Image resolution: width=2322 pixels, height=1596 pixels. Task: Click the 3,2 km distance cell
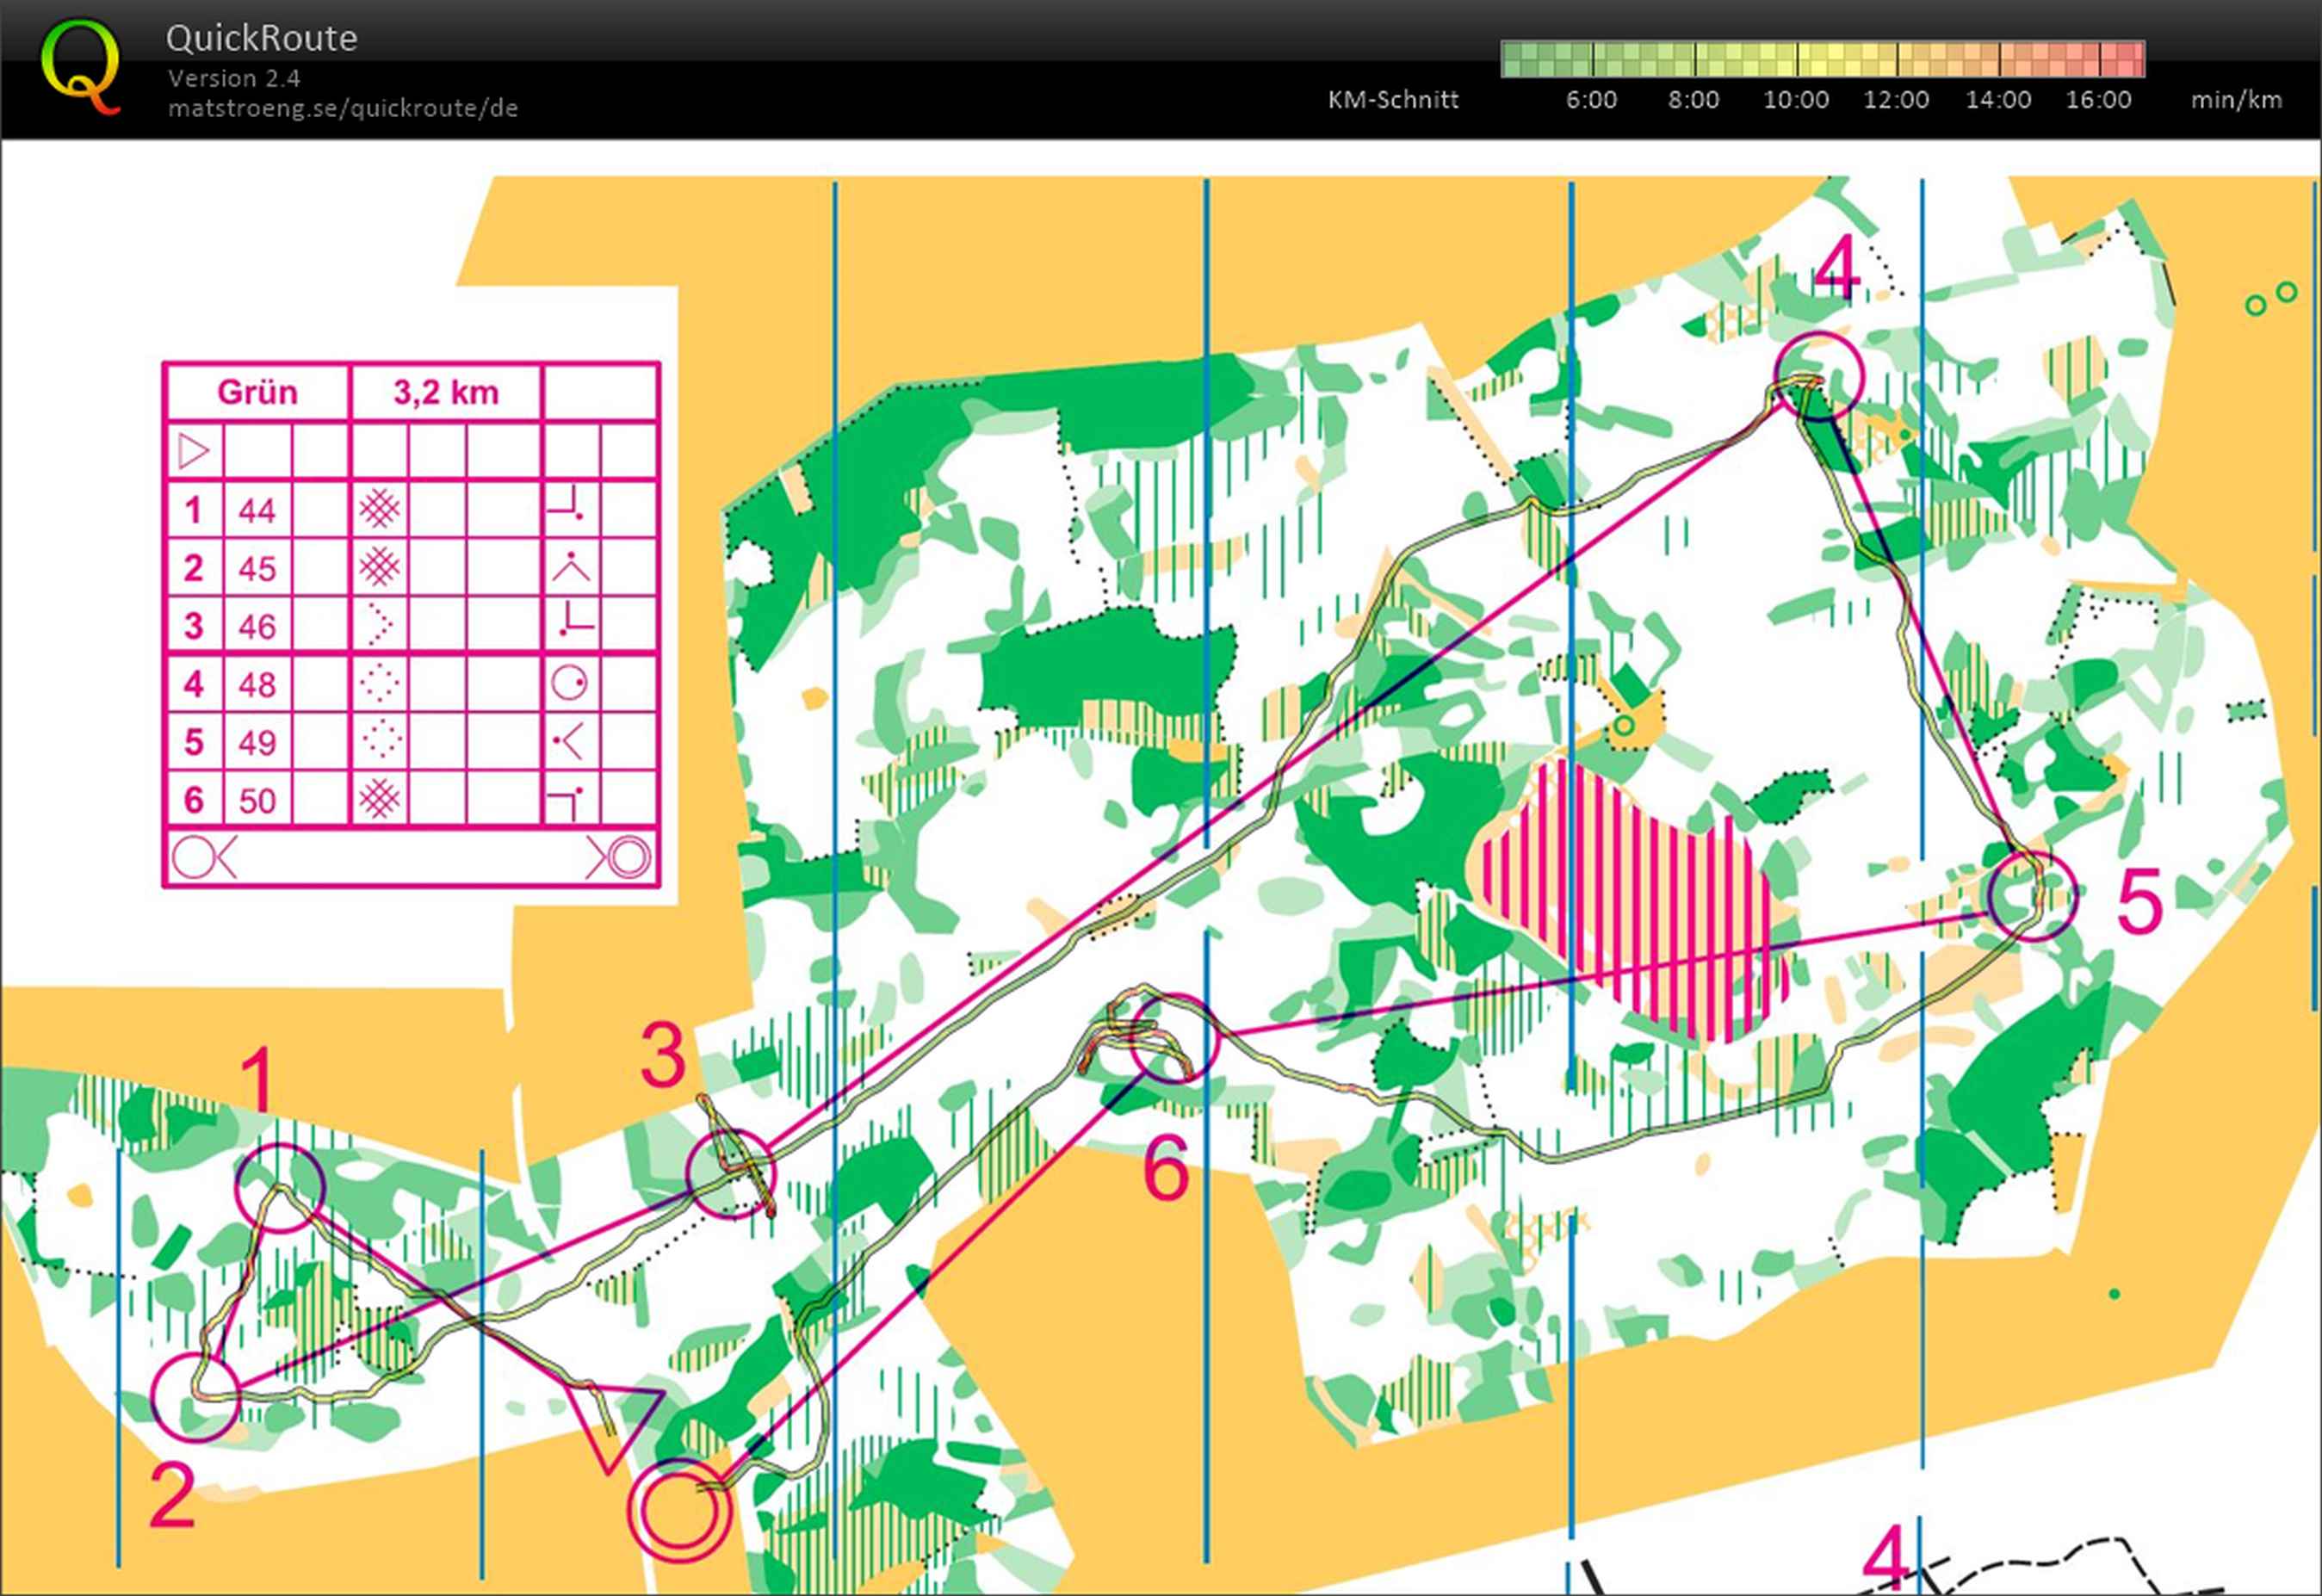click(x=446, y=392)
